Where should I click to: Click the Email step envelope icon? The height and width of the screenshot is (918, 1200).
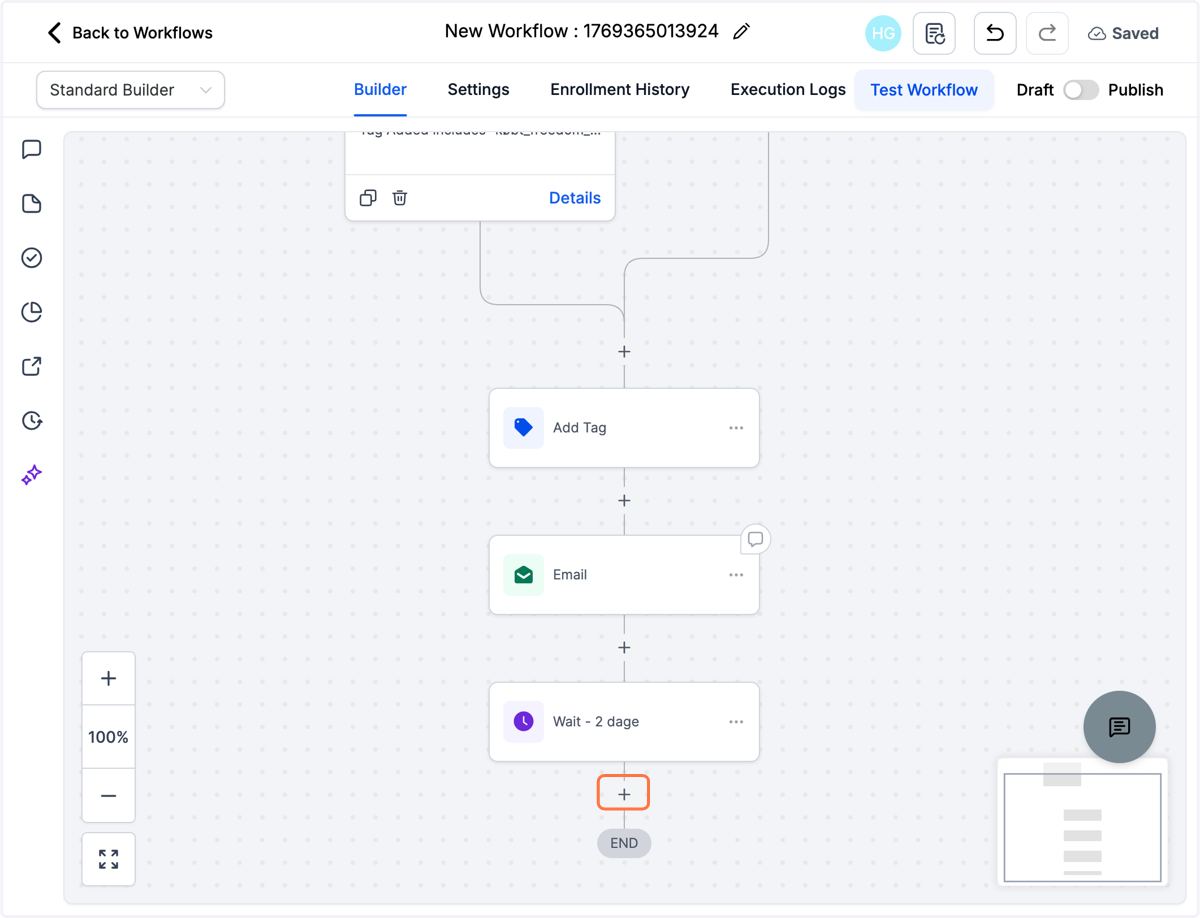tap(523, 575)
